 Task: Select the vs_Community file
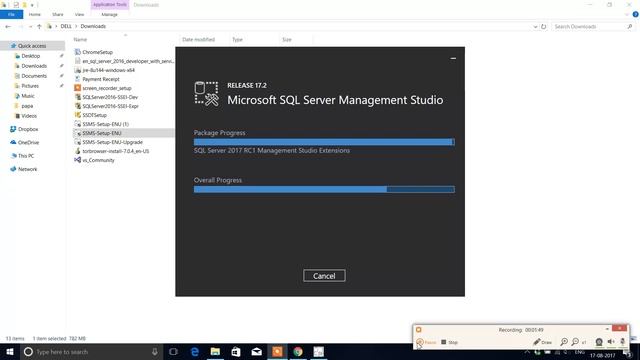click(x=98, y=160)
